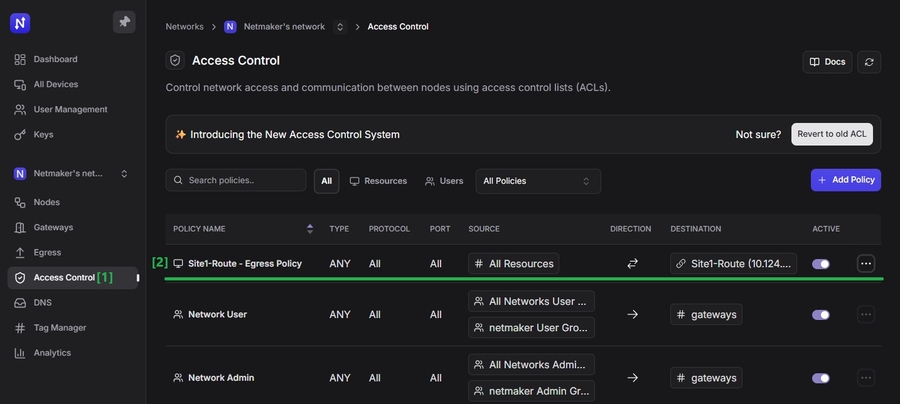Screen dimensions: 900x404
Task: Toggle the Network Admin policy active switch
Action: coord(821,378)
